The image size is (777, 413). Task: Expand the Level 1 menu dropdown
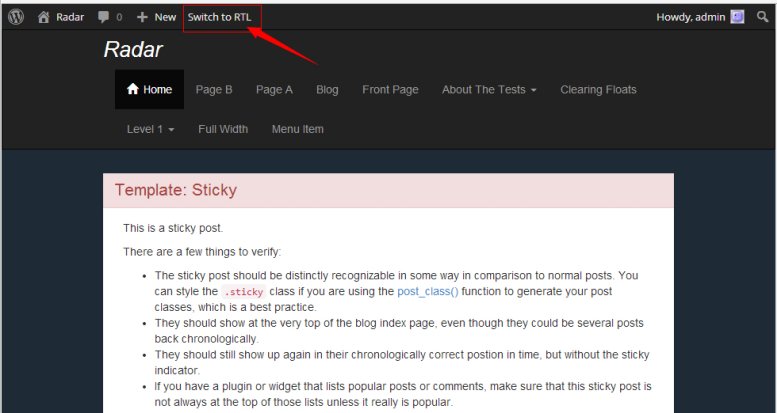tap(150, 129)
